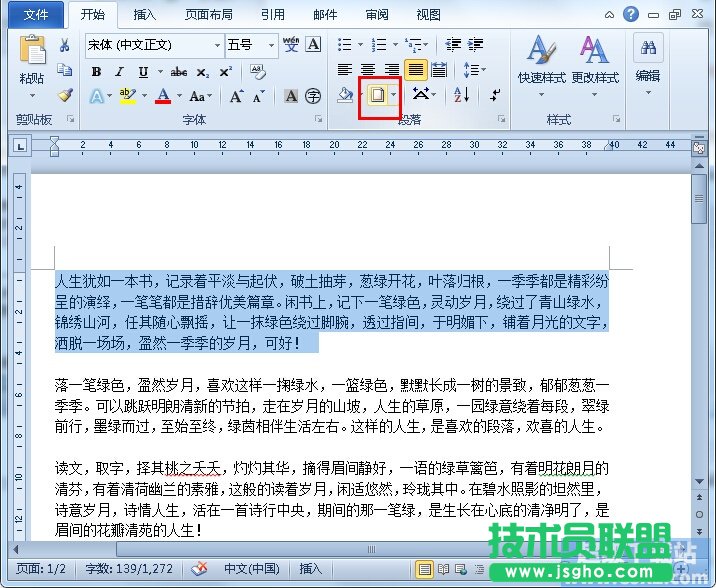
Task: Switch to the 插入 ribbon tab
Action: point(144,15)
